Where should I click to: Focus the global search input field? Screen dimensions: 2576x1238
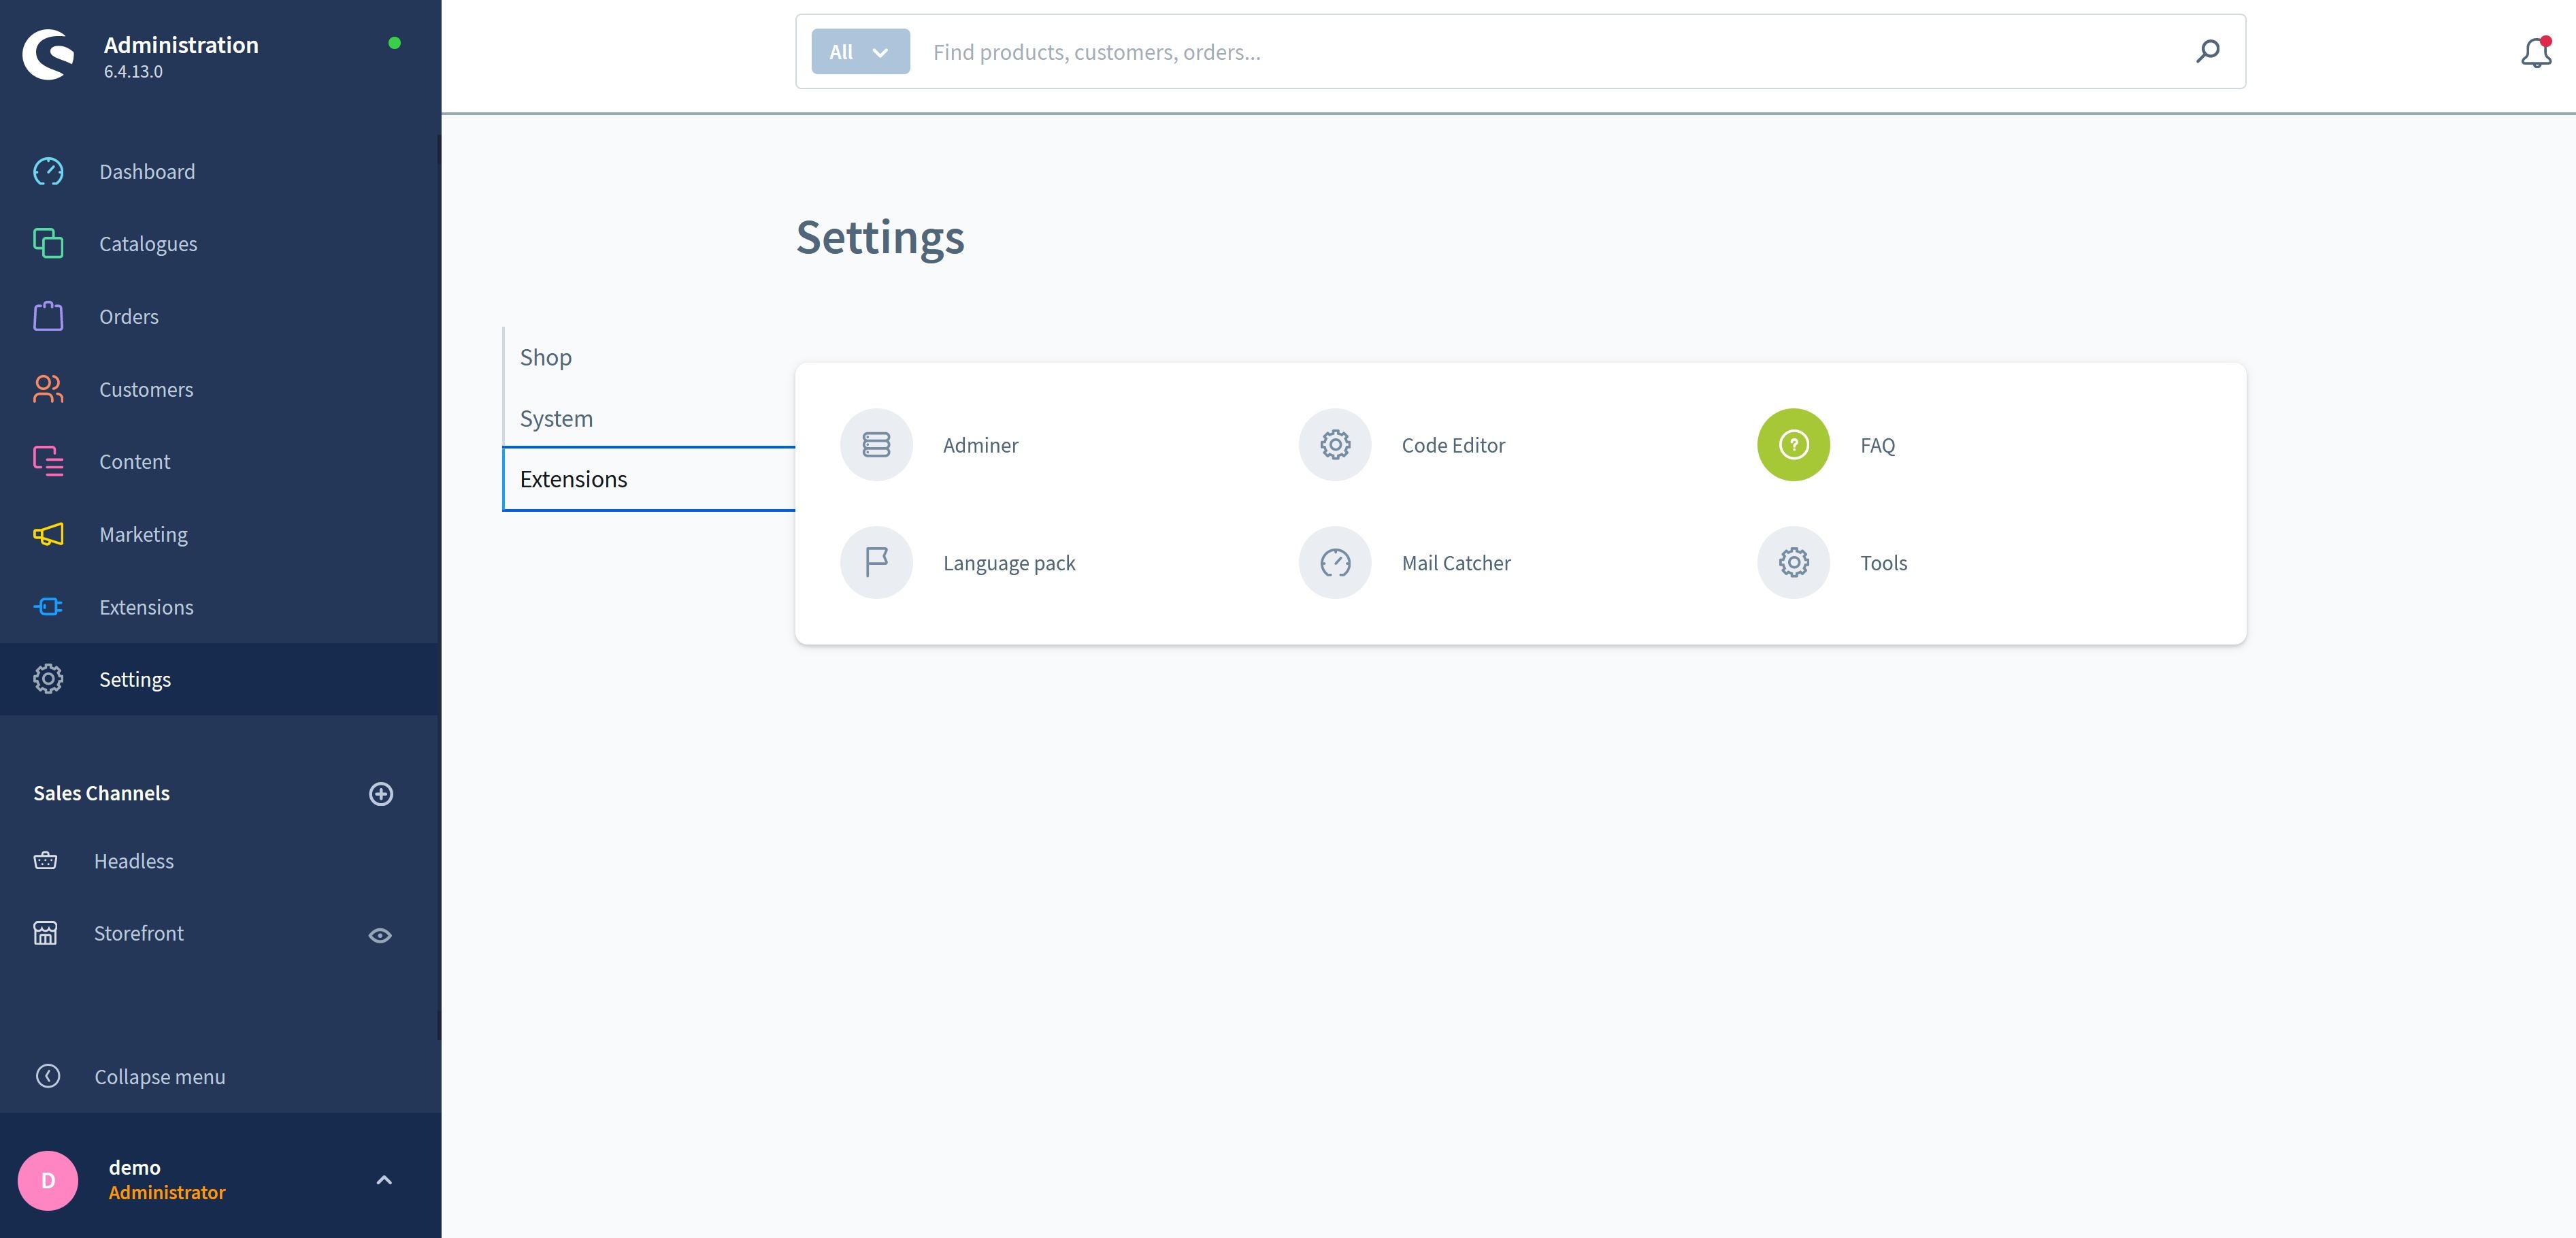pos(1550,52)
